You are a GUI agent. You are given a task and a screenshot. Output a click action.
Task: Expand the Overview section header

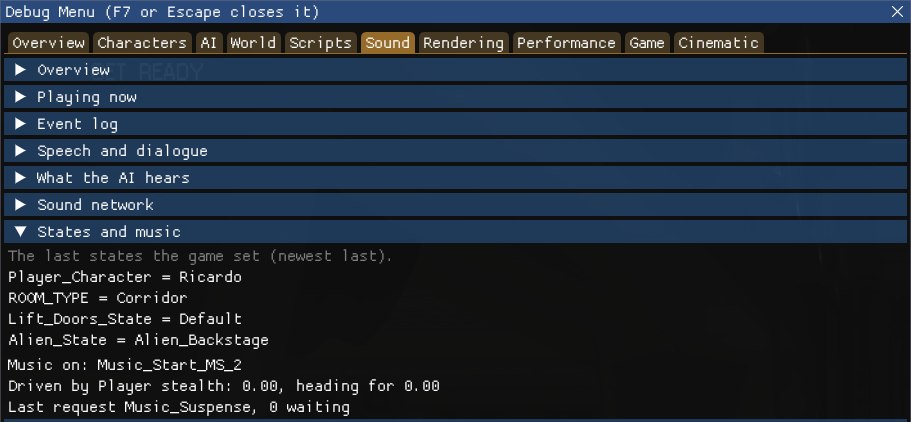tap(456, 70)
